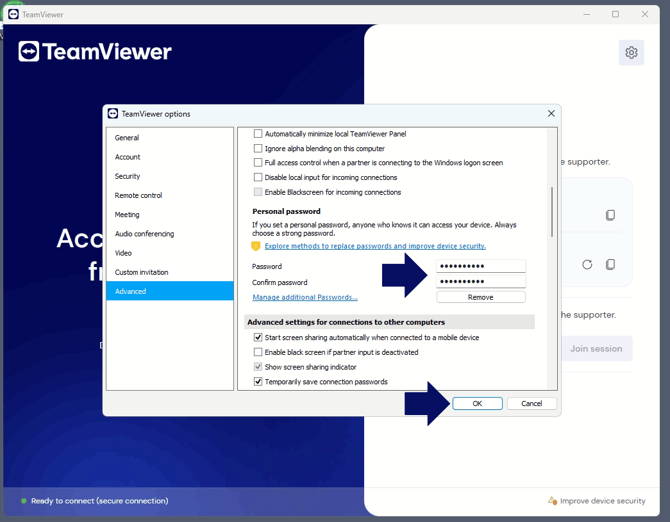Click Personal password section heading
This screenshot has height=522, width=670.
[286, 211]
